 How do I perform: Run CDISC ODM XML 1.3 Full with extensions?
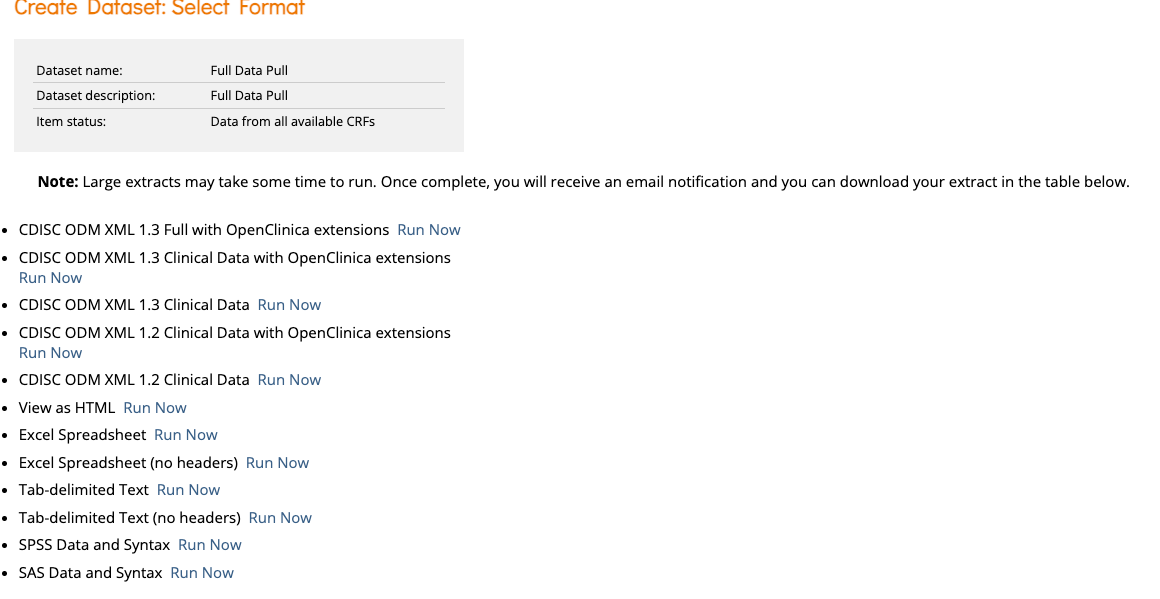tap(428, 230)
